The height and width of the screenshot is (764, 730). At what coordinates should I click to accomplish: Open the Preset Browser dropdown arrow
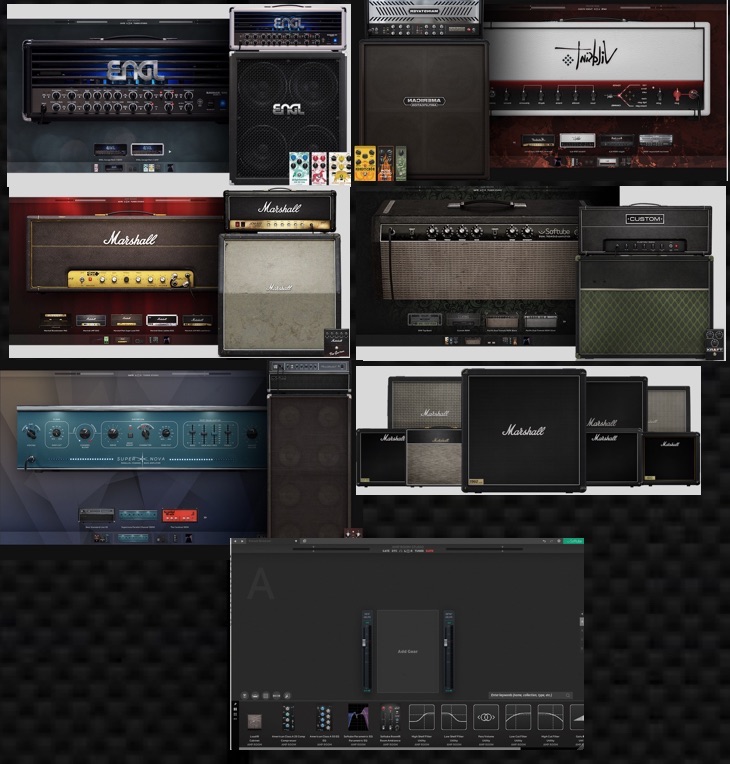click(296, 541)
